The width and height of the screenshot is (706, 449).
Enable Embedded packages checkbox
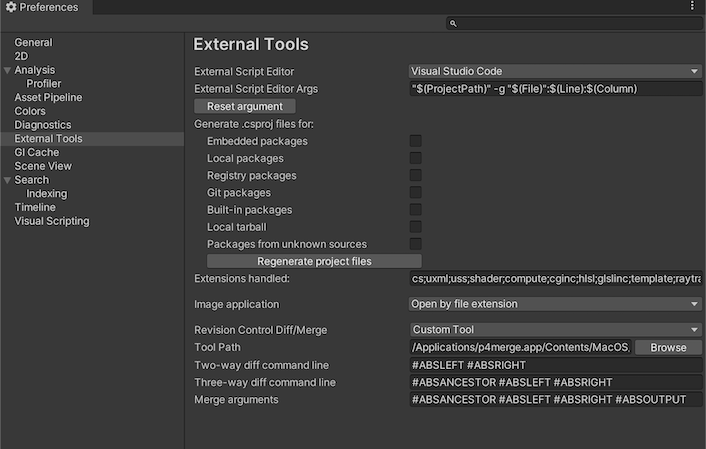415,141
